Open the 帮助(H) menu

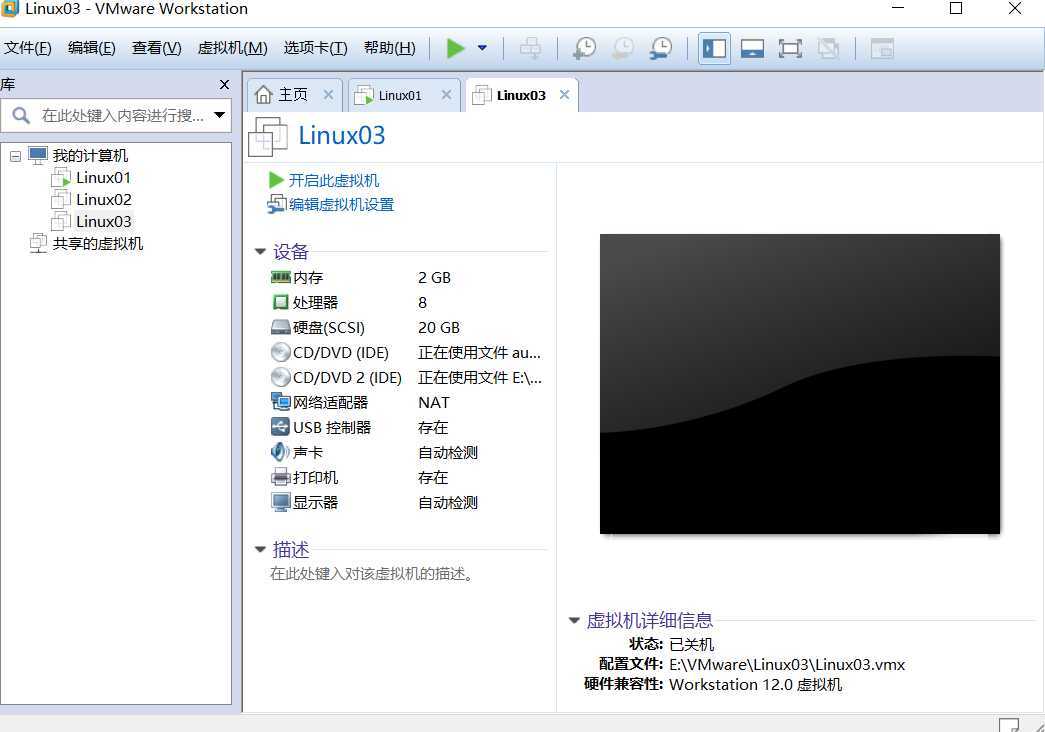coord(389,48)
